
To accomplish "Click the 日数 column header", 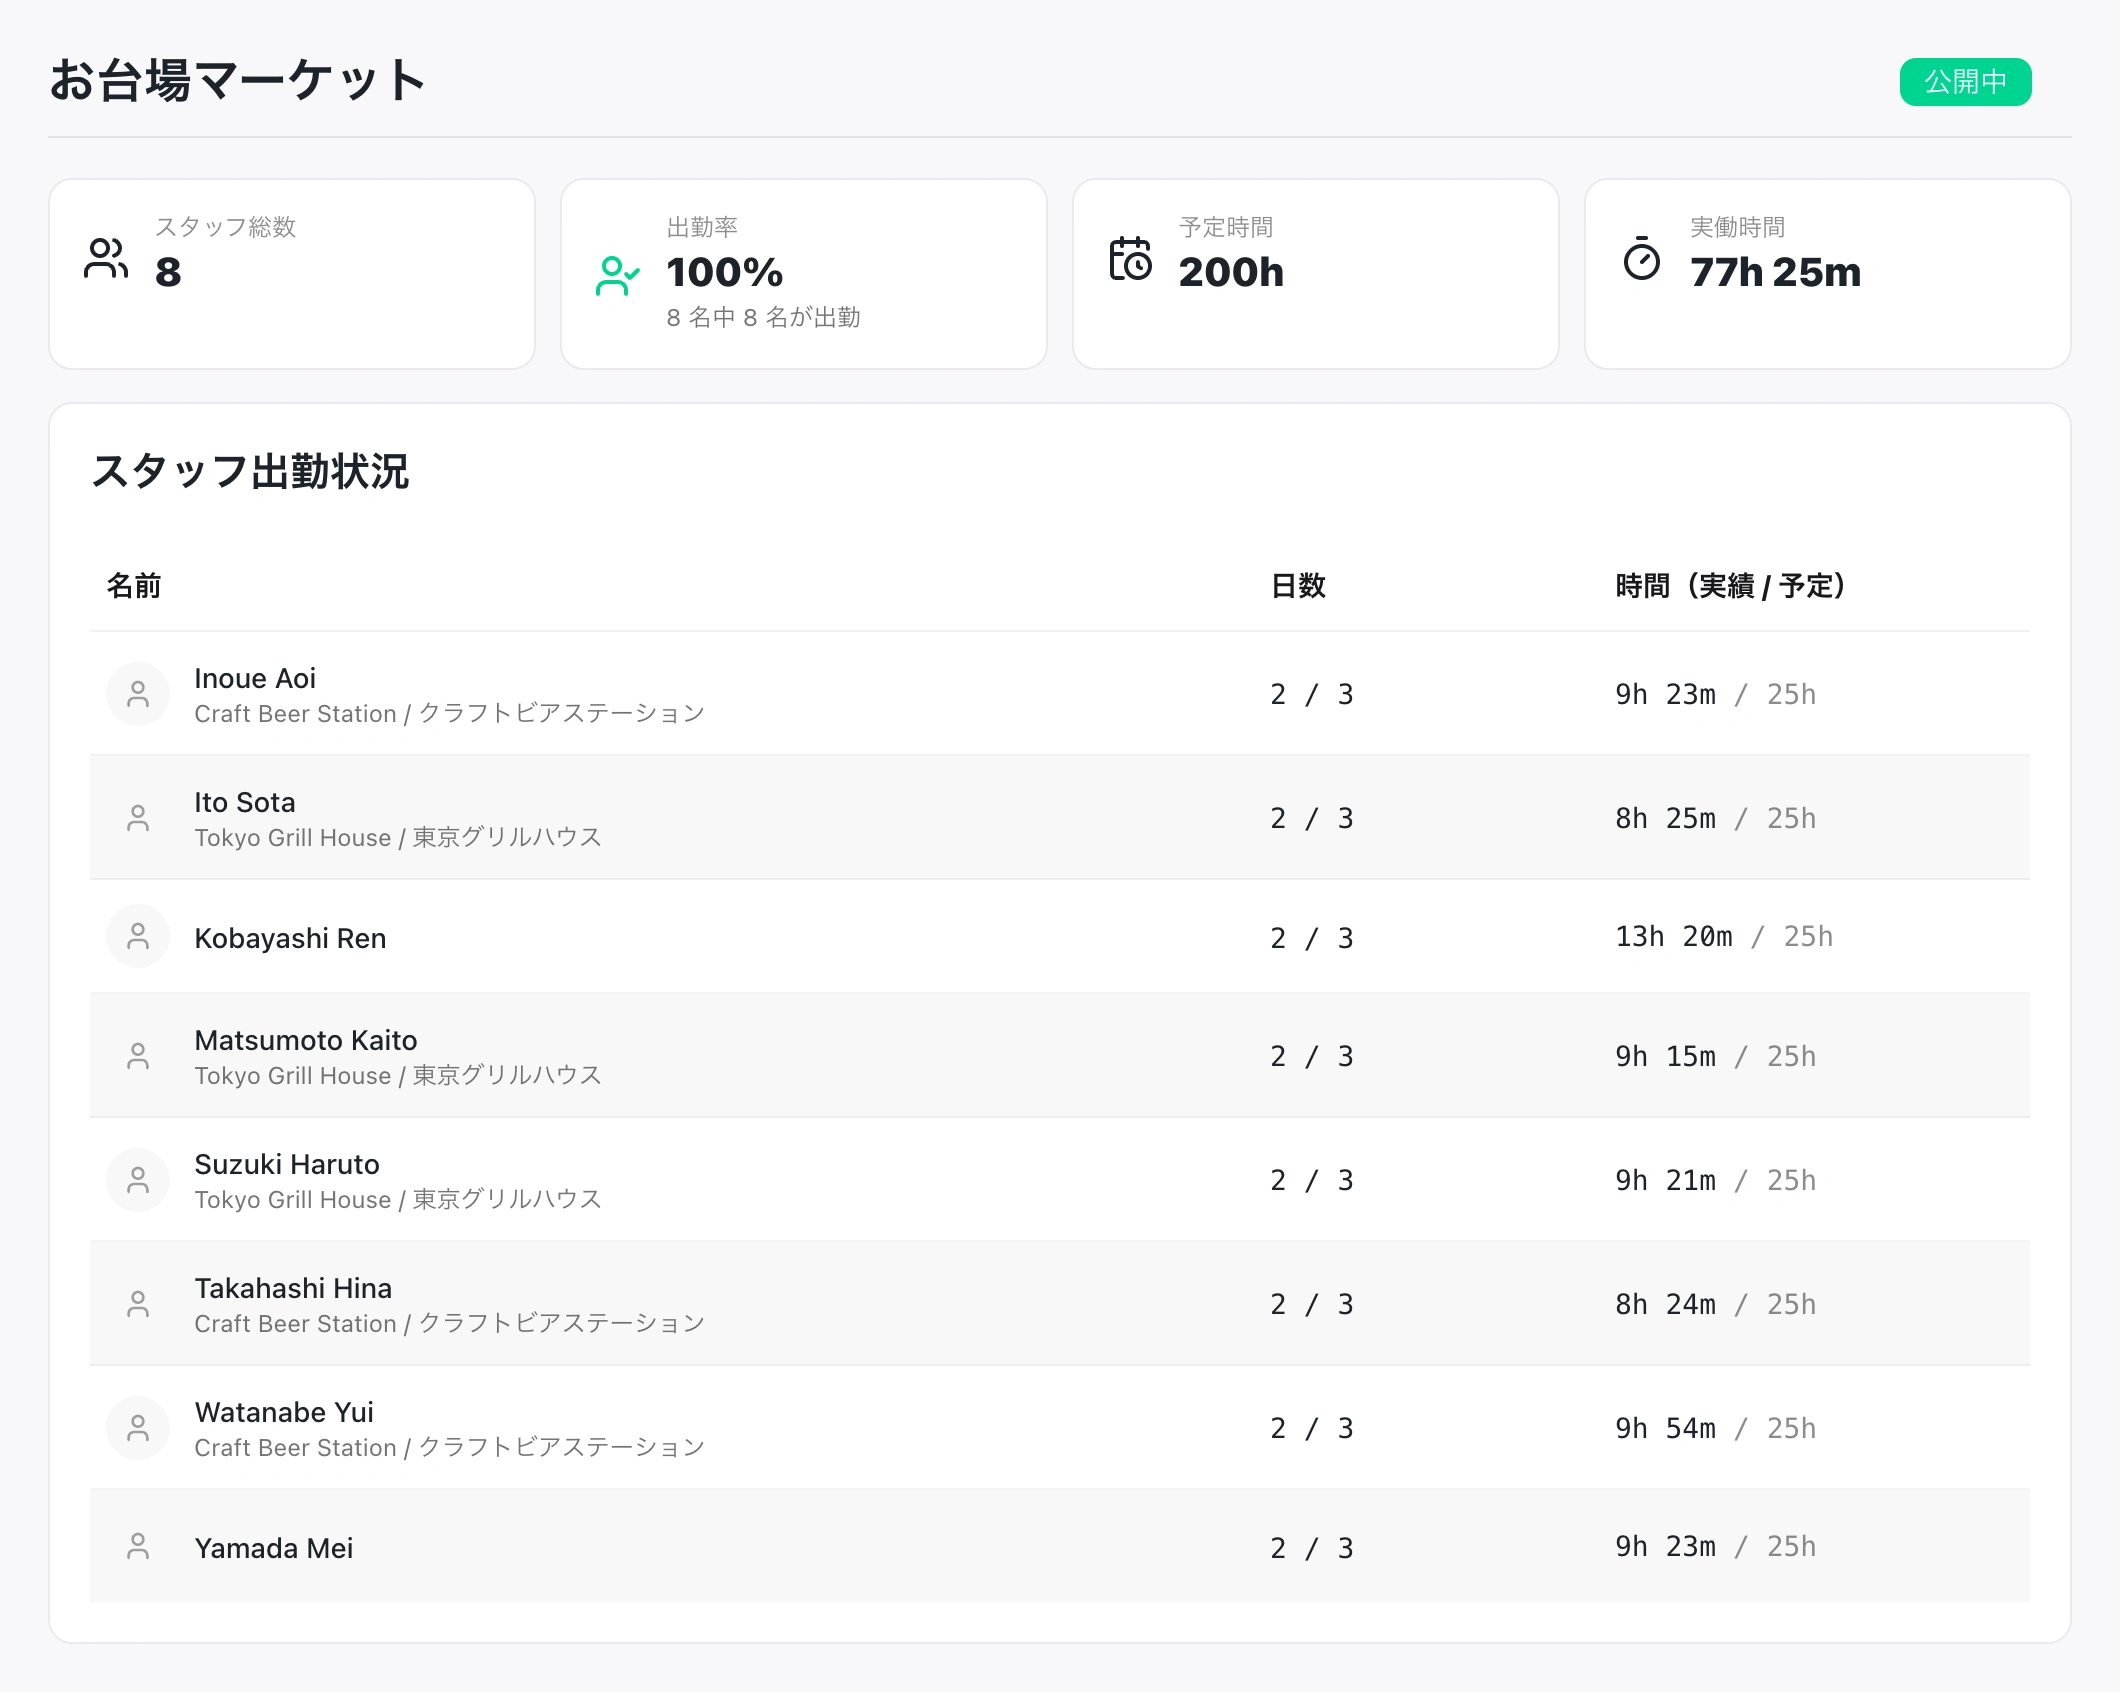I will [x=1298, y=586].
